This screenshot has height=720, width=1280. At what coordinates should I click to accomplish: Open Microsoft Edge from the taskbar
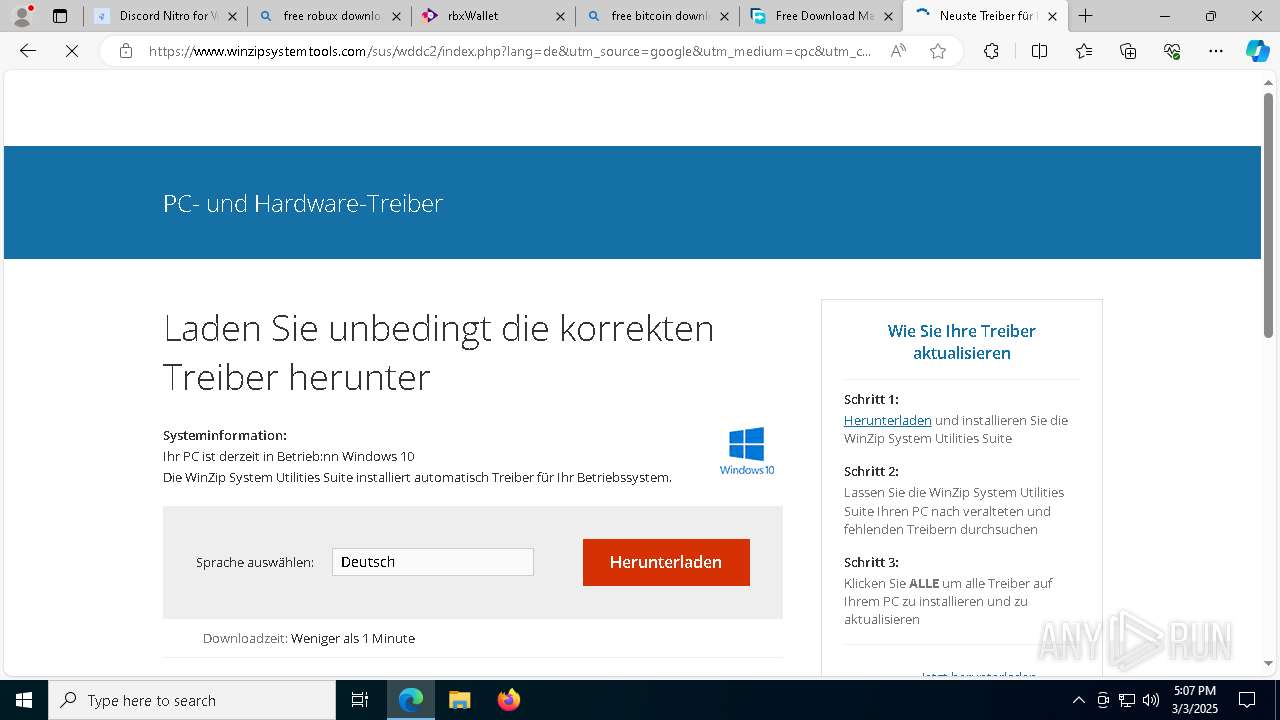(411, 700)
